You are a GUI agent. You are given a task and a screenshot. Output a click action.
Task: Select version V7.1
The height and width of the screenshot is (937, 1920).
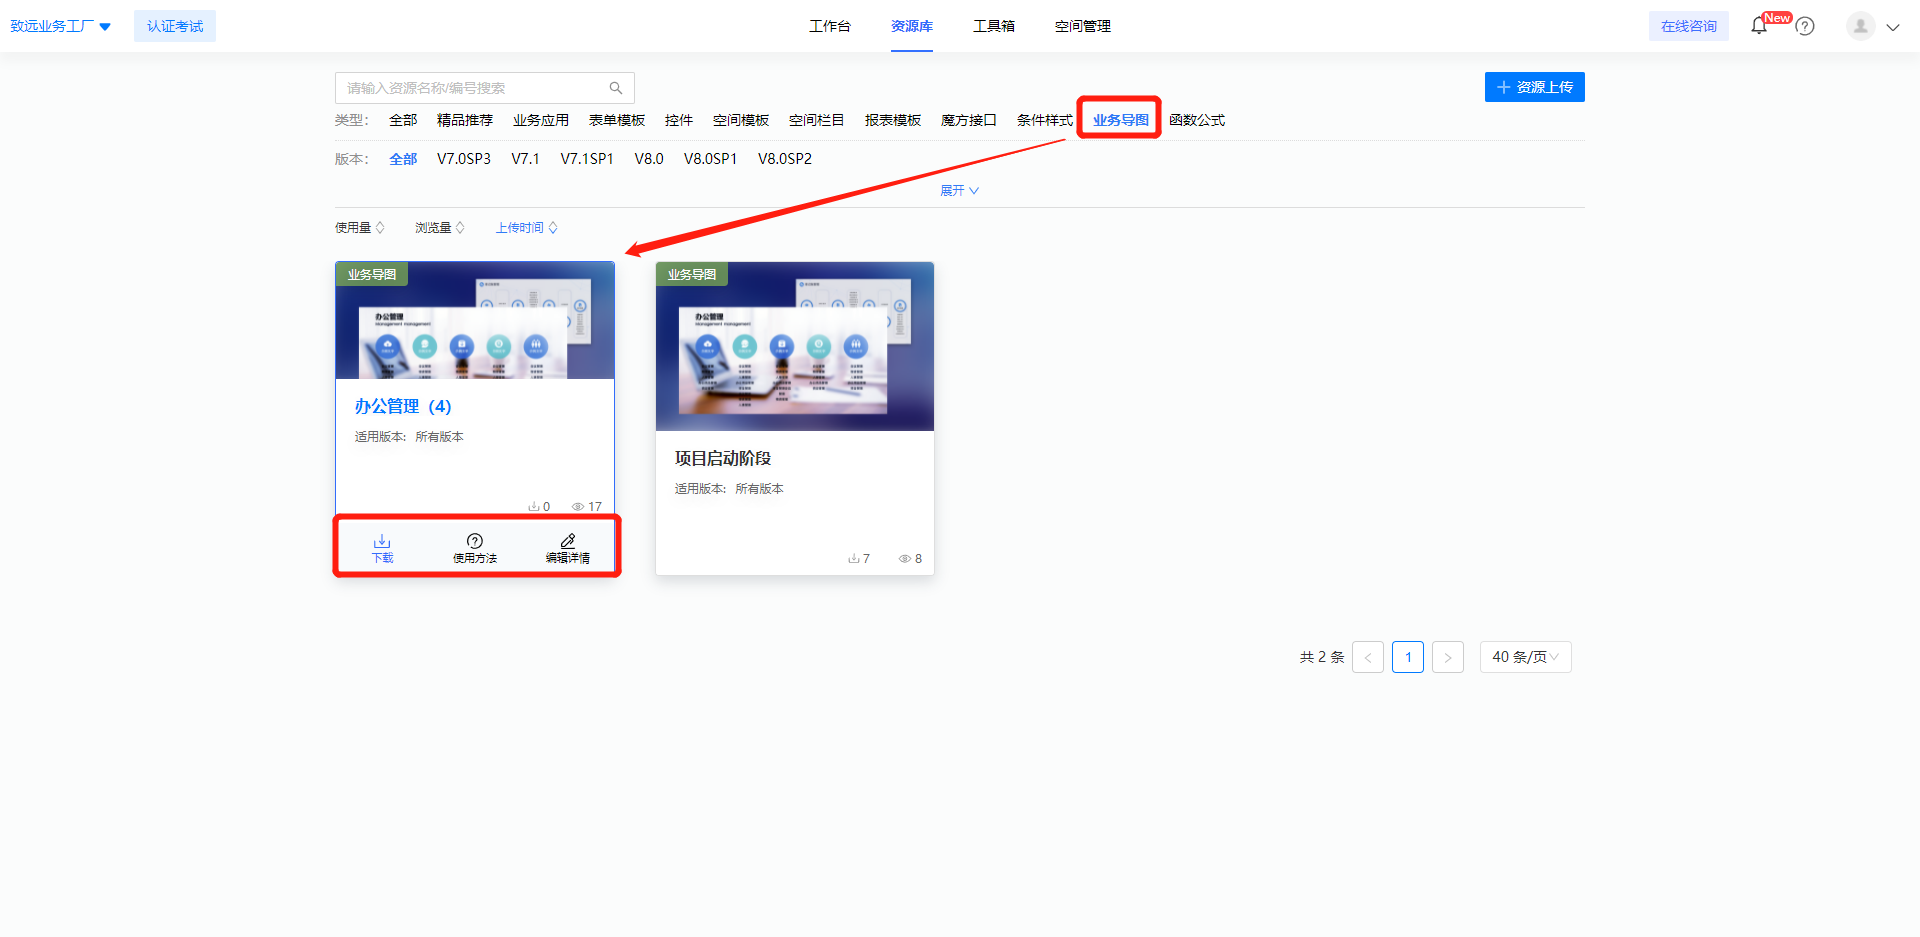(525, 159)
